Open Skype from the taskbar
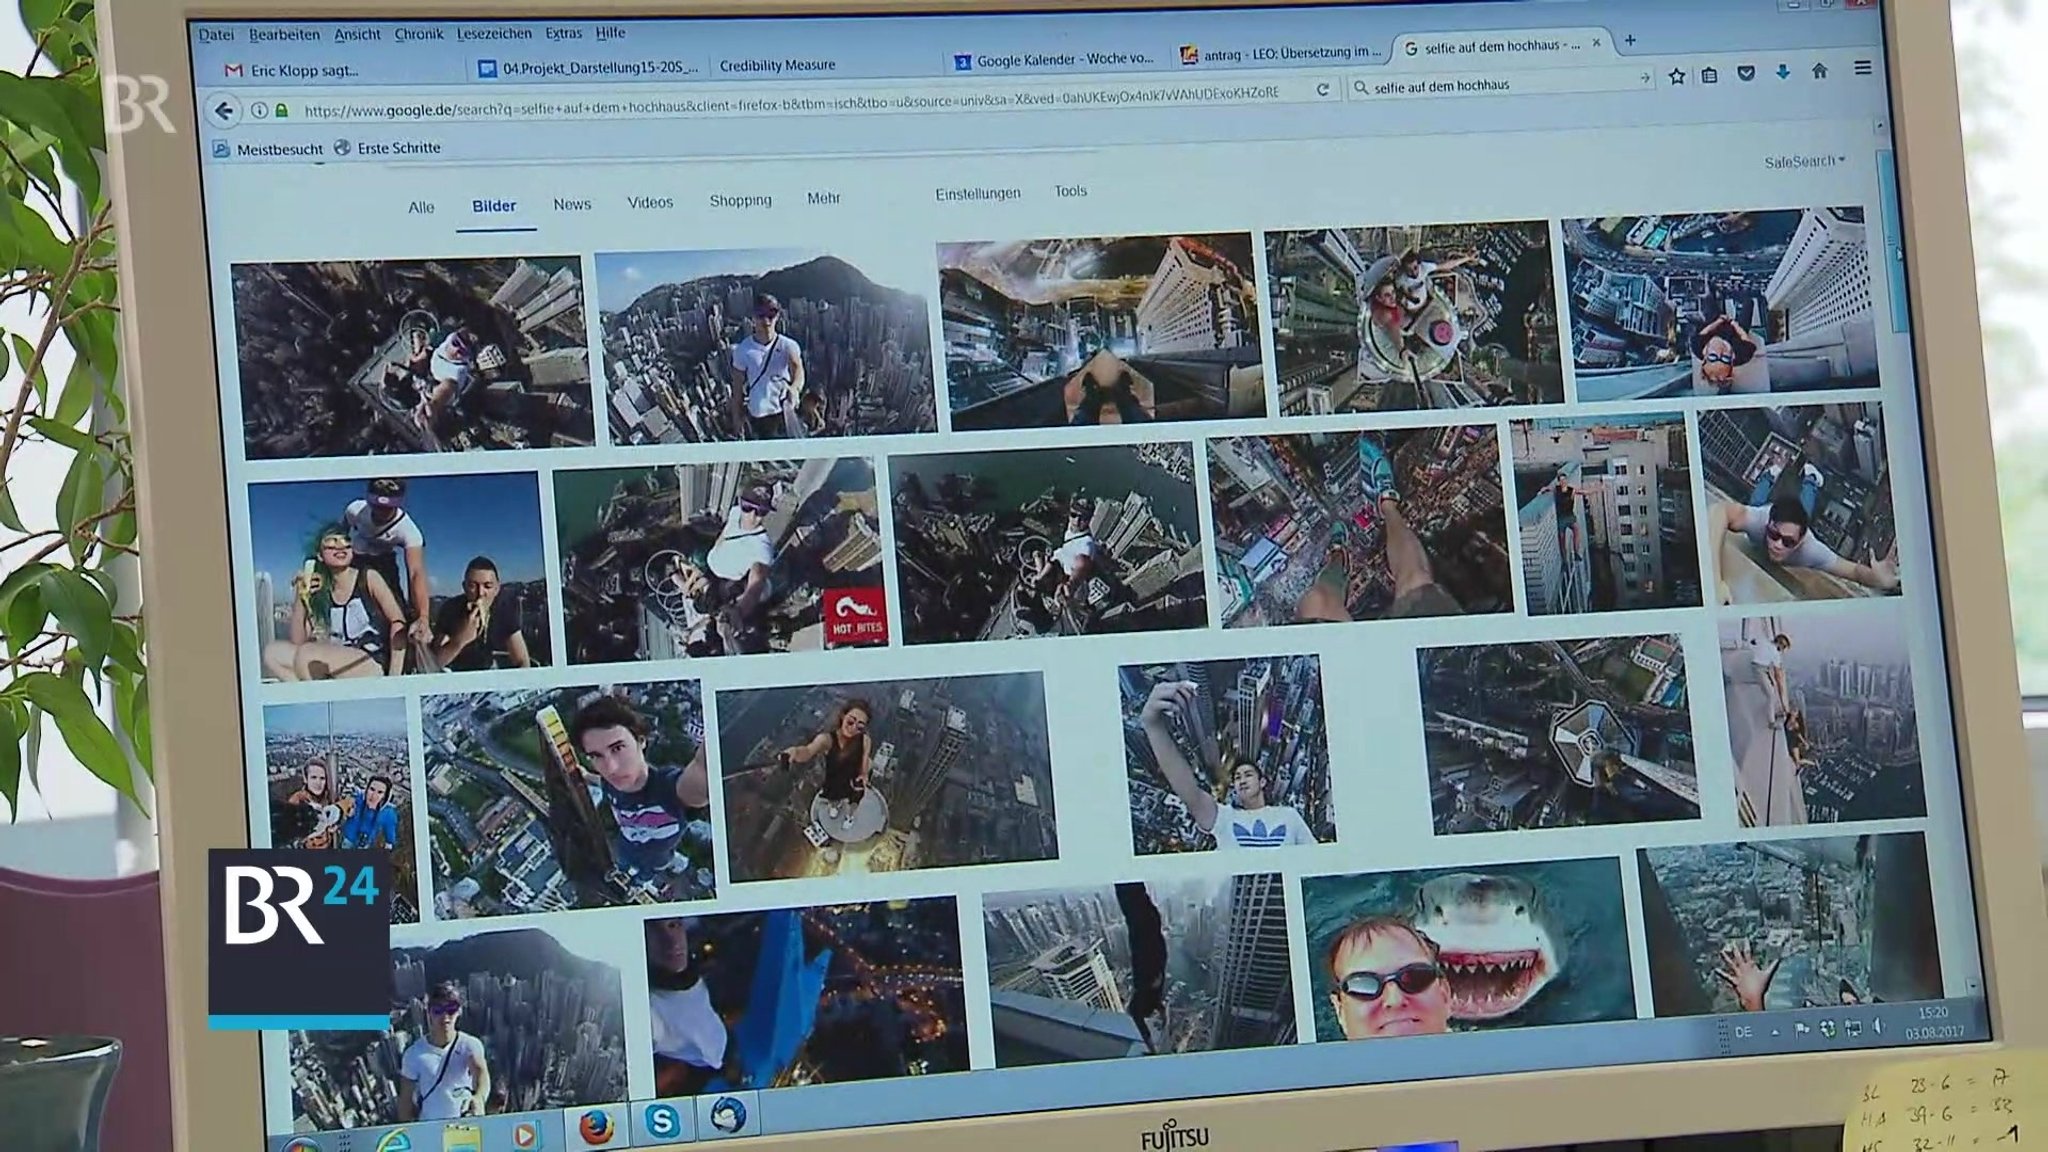Viewport: 2048px width, 1152px height. (662, 1122)
